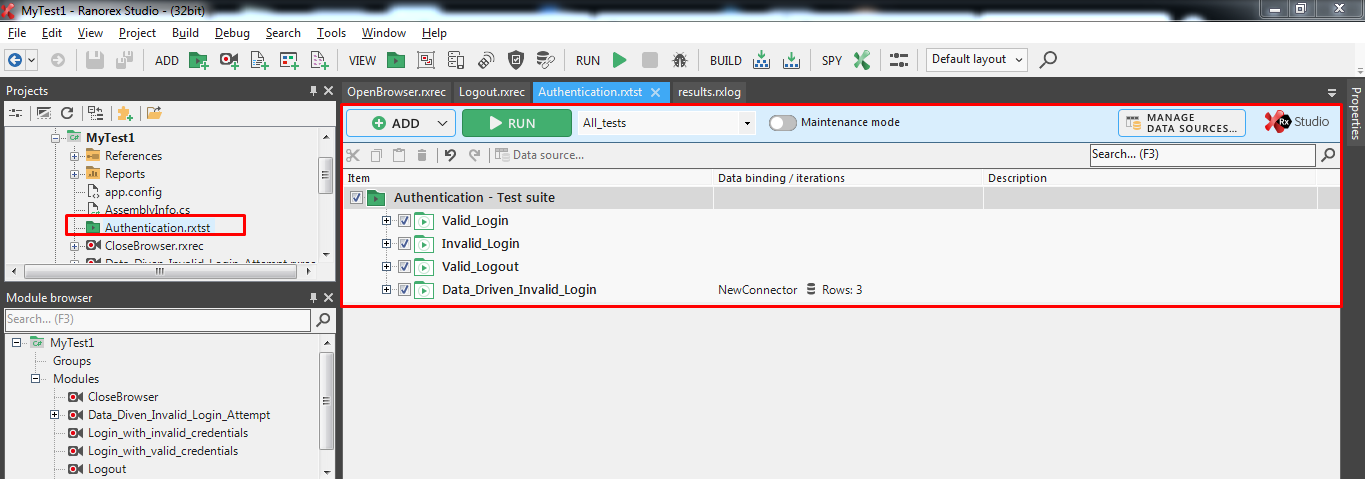This screenshot has height=479, width=1365.
Task: Expand the Invalid_Login test case
Action: pos(387,244)
